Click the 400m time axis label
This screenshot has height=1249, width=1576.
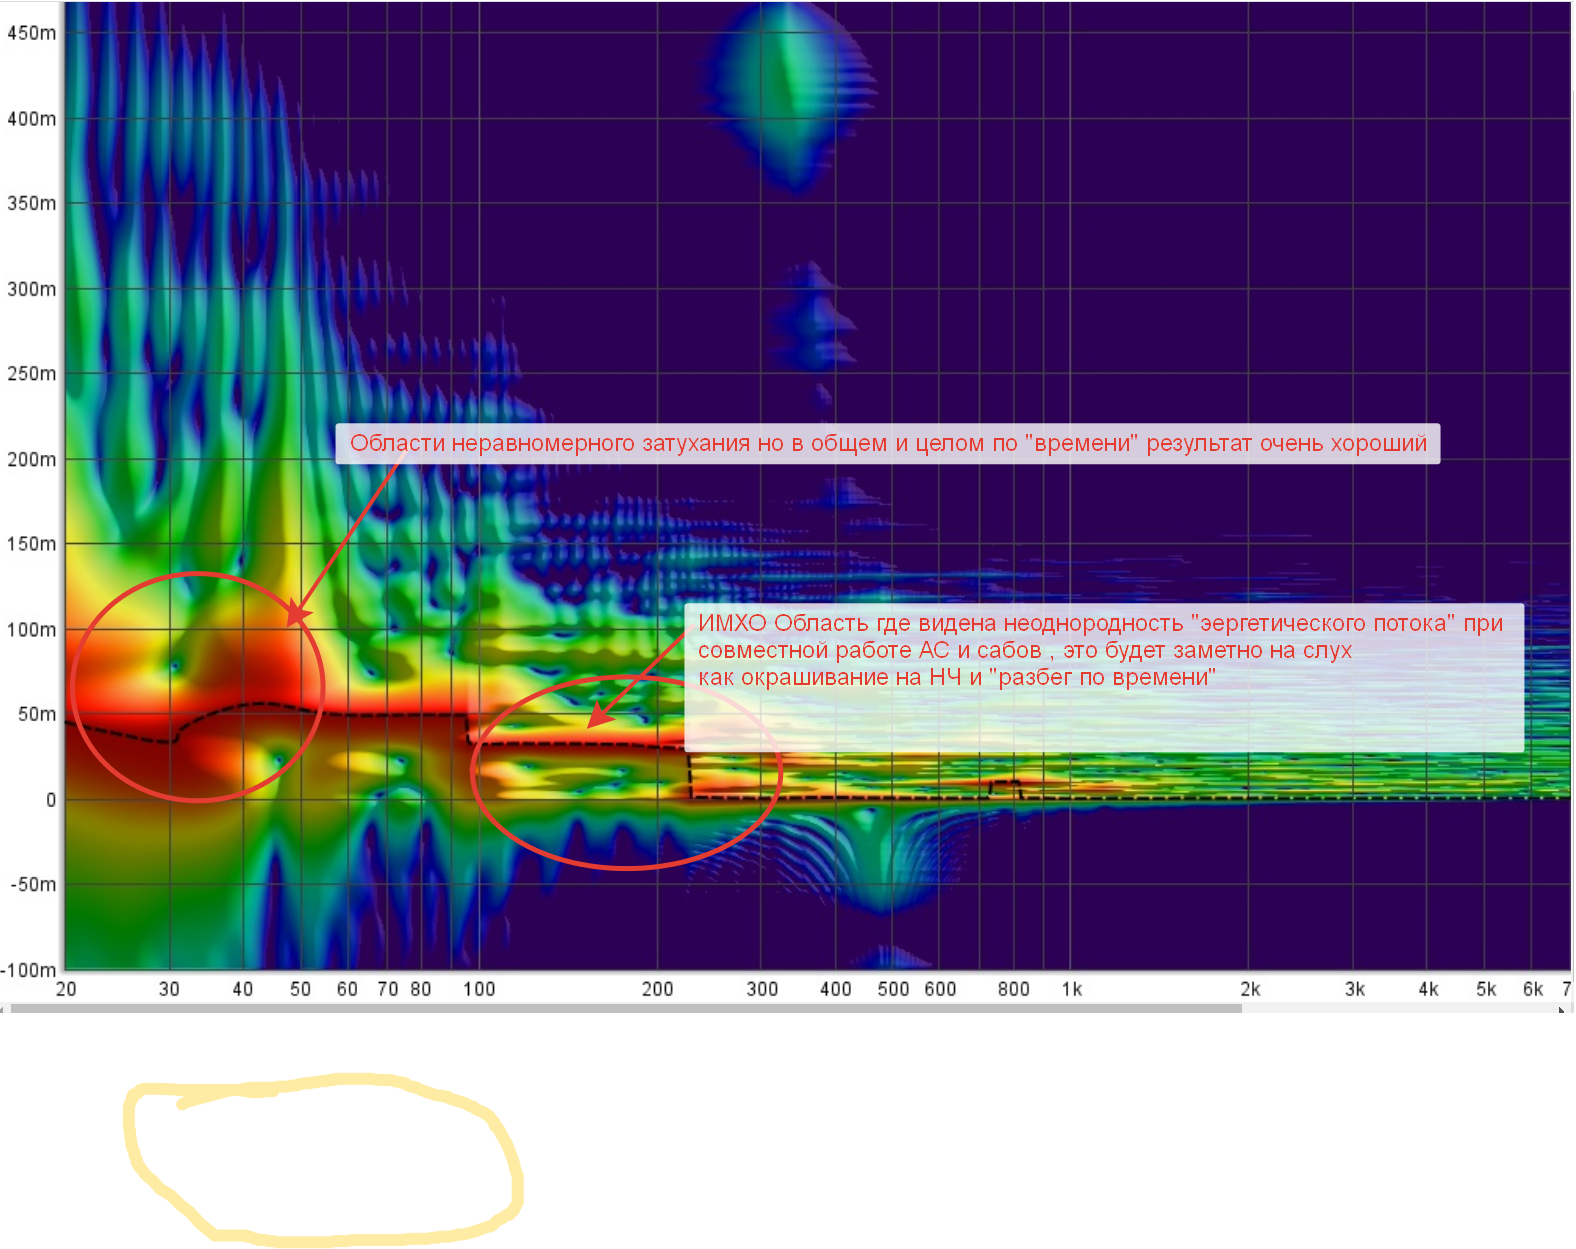point(32,119)
